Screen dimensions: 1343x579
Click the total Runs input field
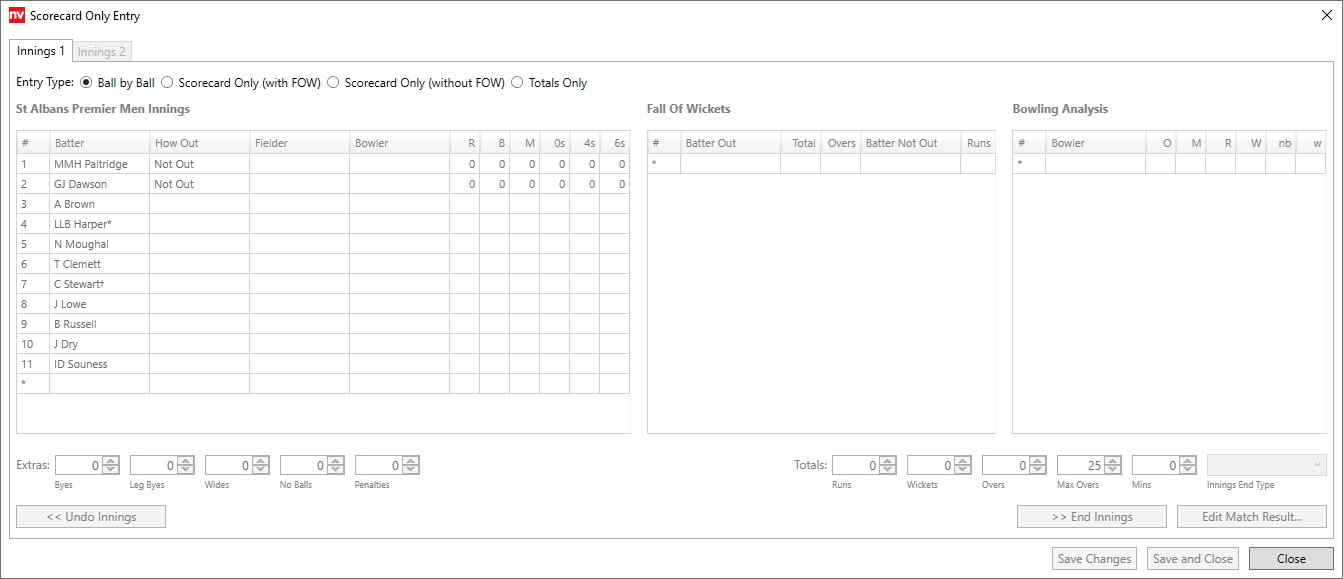(856, 465)
